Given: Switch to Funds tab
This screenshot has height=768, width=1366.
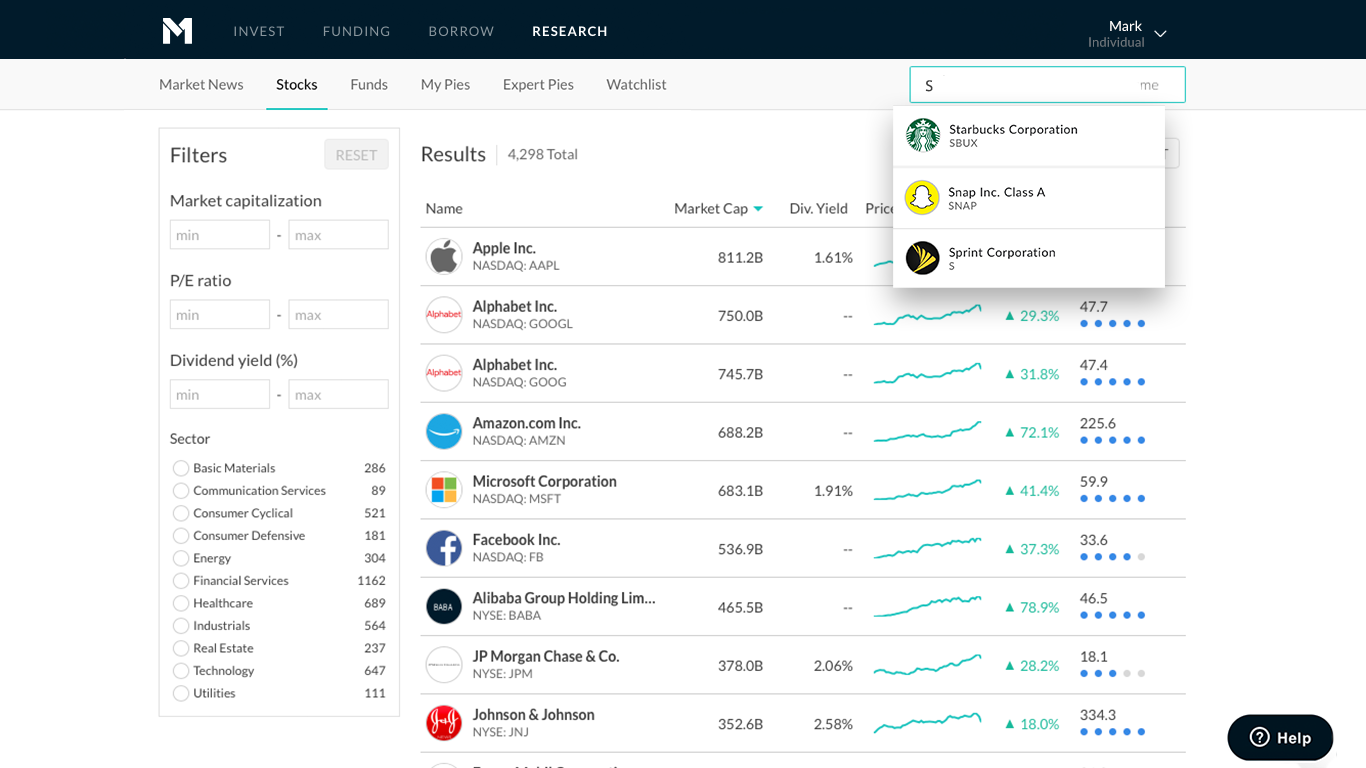Looking at the screenshot, I should 369,84.
